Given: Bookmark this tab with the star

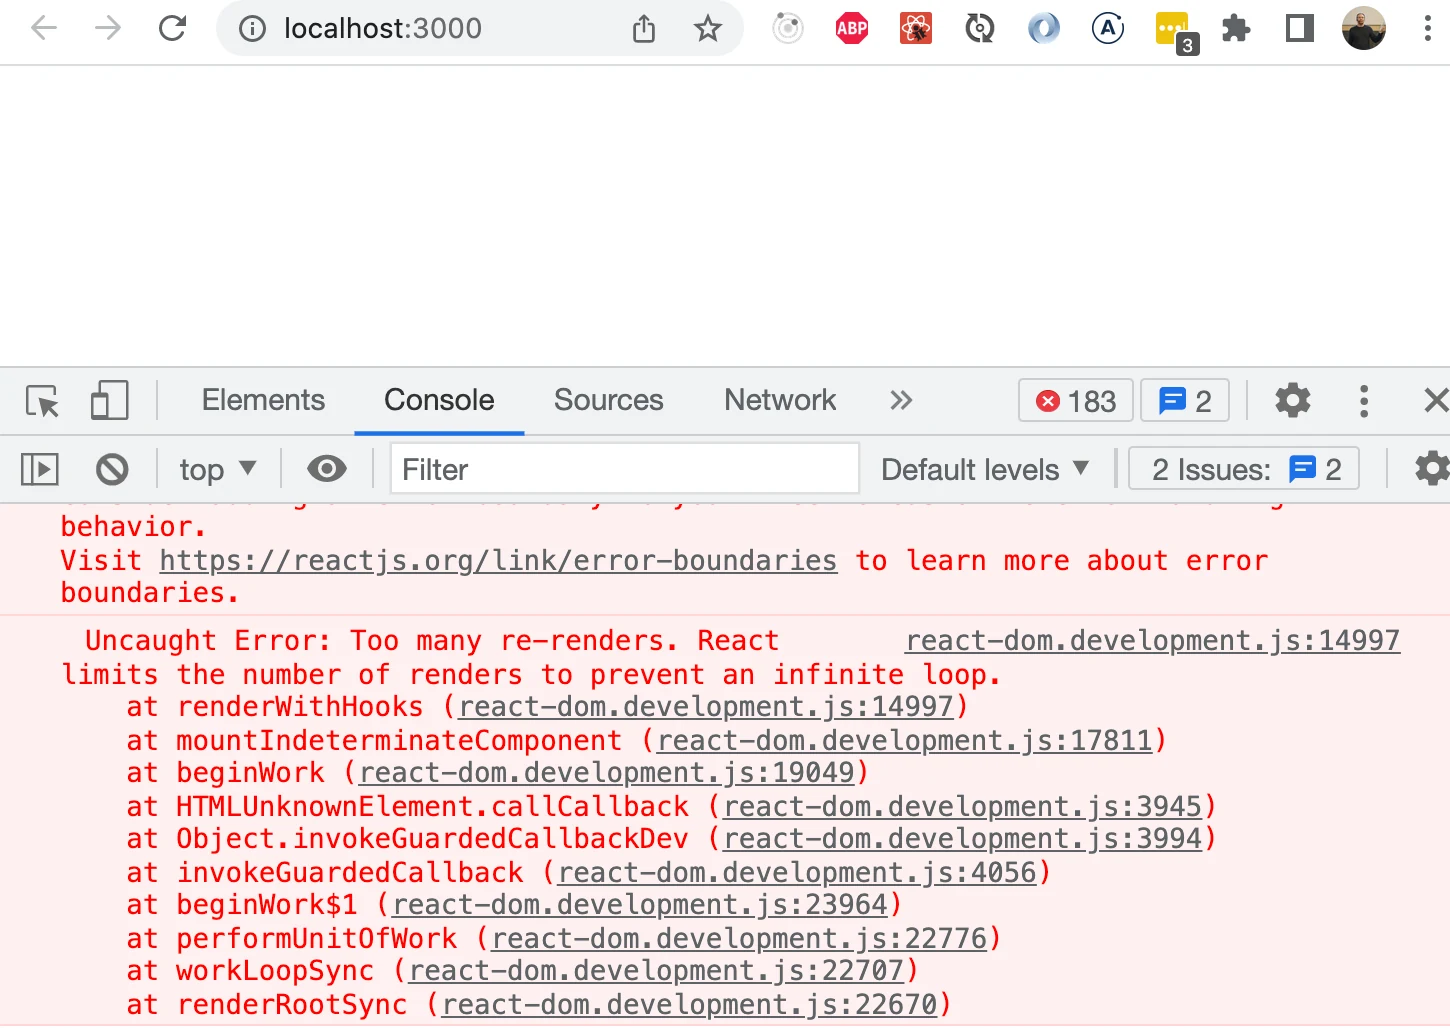Looking at the screenshot, I should point(708,29).
